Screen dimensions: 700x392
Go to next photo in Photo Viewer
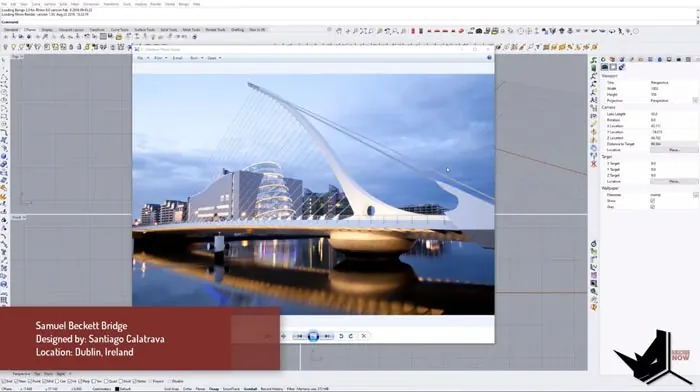[327, 336]
